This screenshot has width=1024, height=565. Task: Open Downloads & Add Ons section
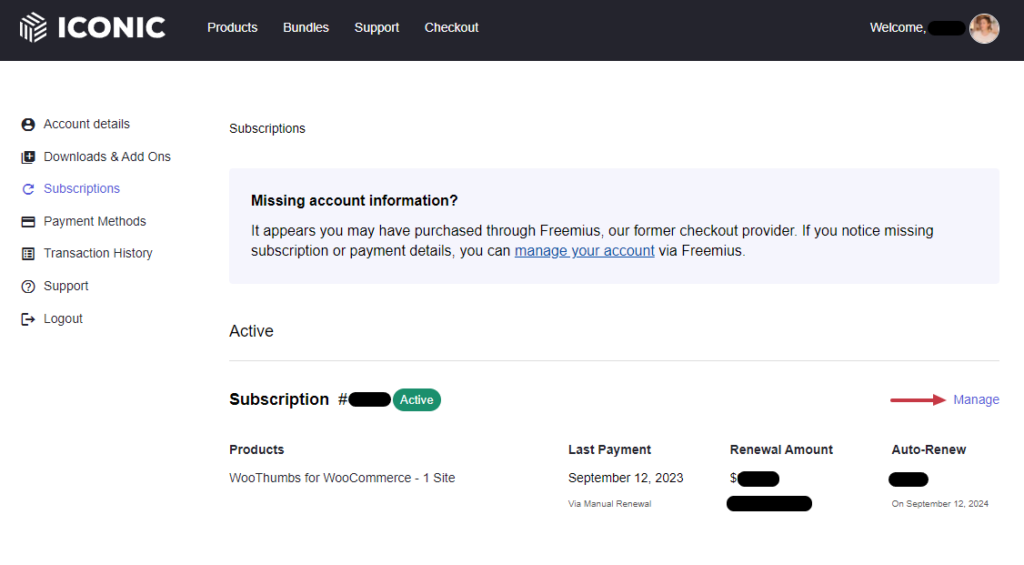pos(107,157)
